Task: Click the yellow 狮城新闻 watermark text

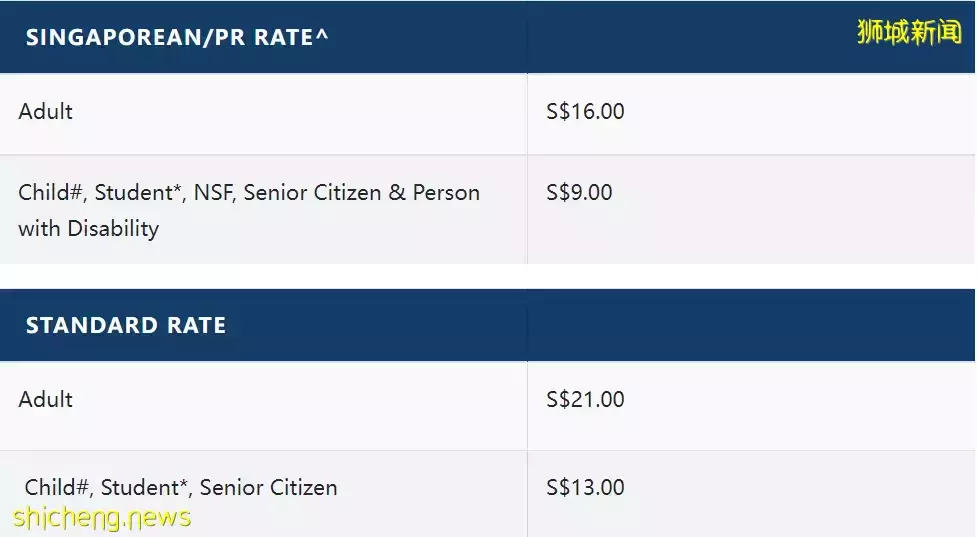Action: tap(908, 32)
